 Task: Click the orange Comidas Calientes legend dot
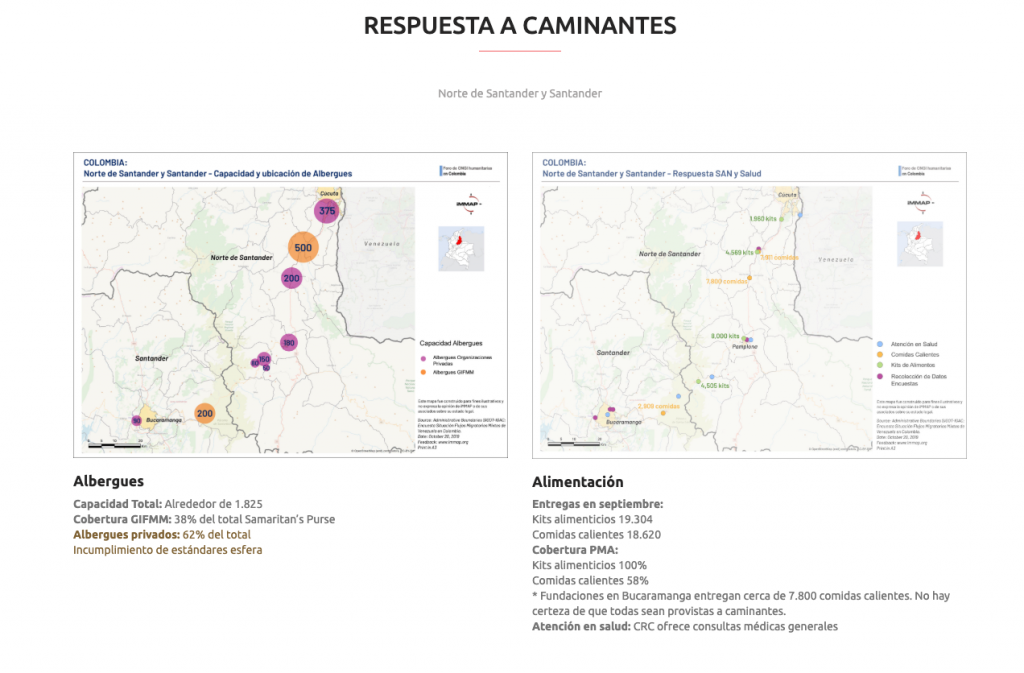pyautogui.click(x=880, y=354)
